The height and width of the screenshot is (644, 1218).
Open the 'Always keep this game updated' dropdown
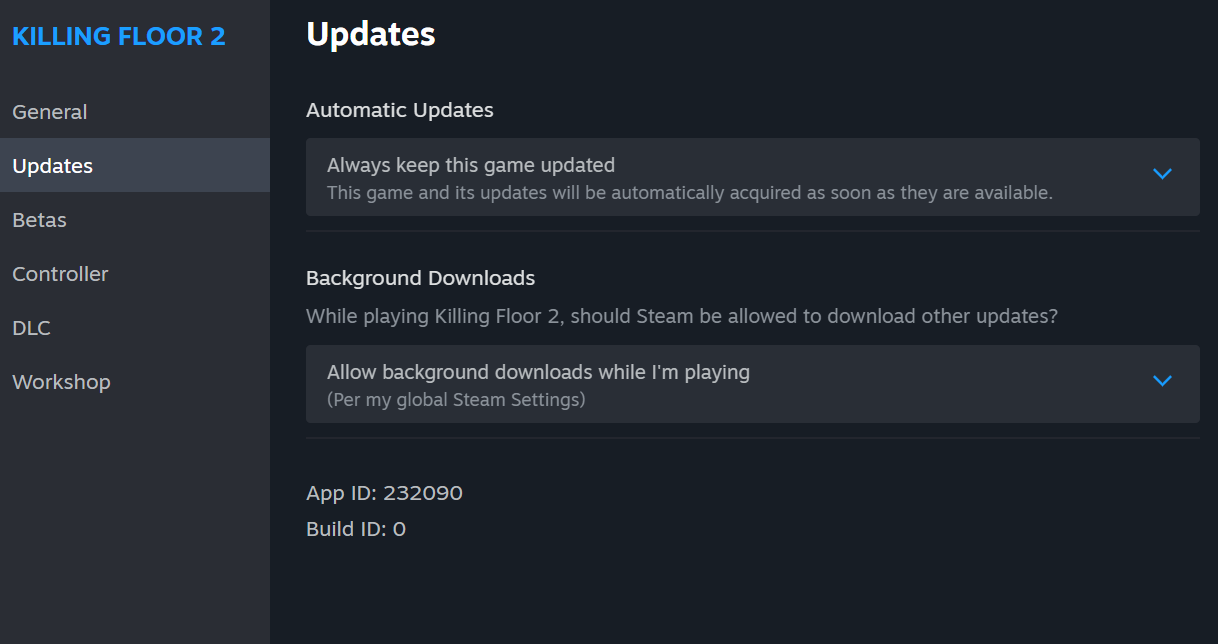pos(752,177)
